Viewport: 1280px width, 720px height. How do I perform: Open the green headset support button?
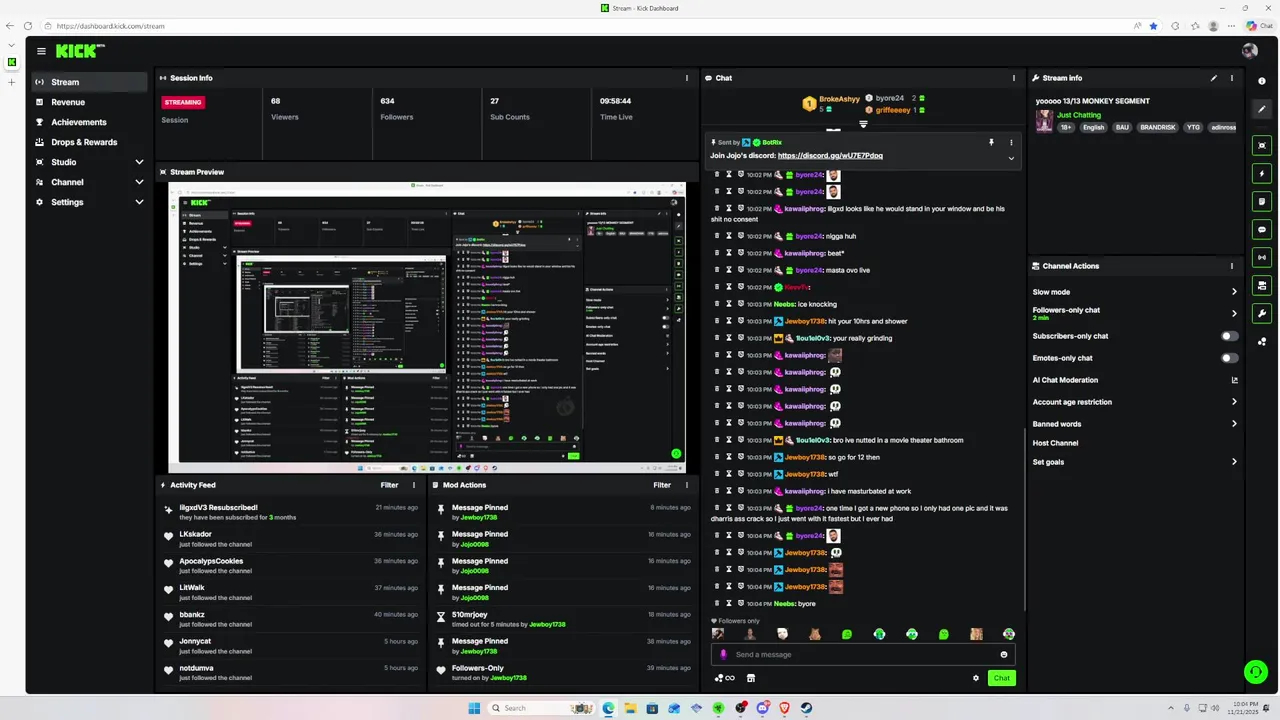tap(1254, 672)
